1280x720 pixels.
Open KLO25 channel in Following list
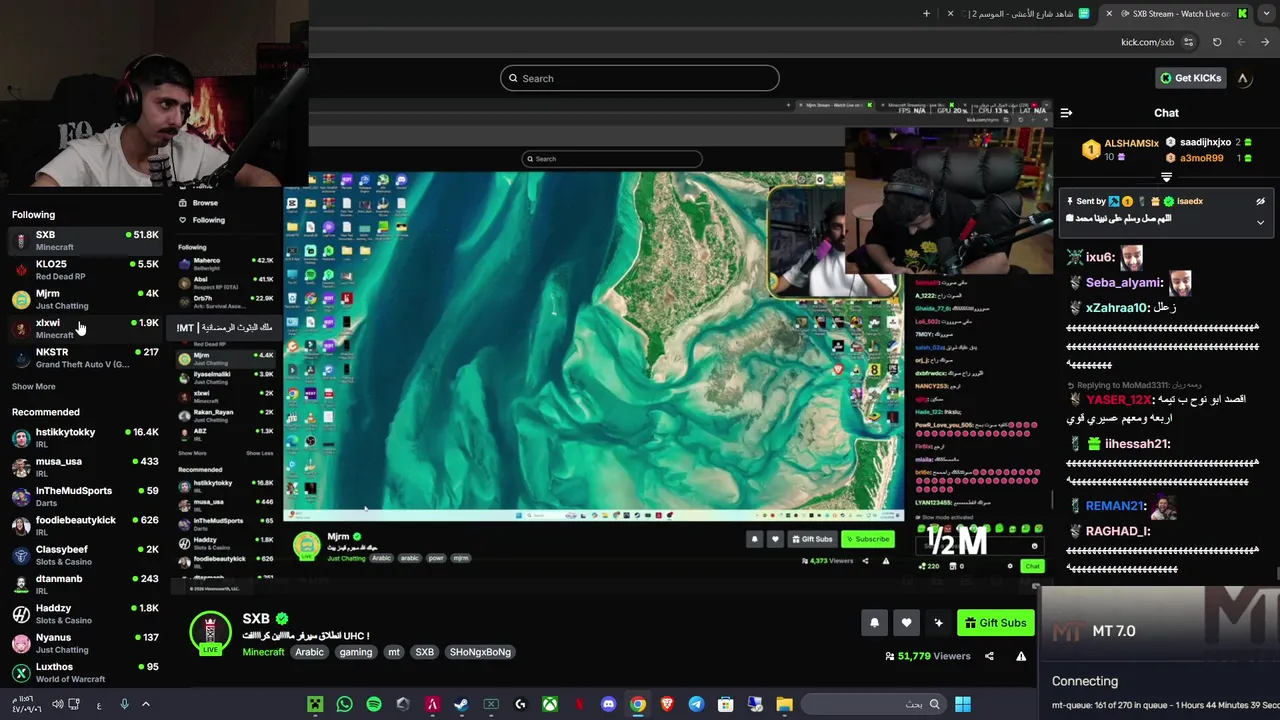click(85, 270)
